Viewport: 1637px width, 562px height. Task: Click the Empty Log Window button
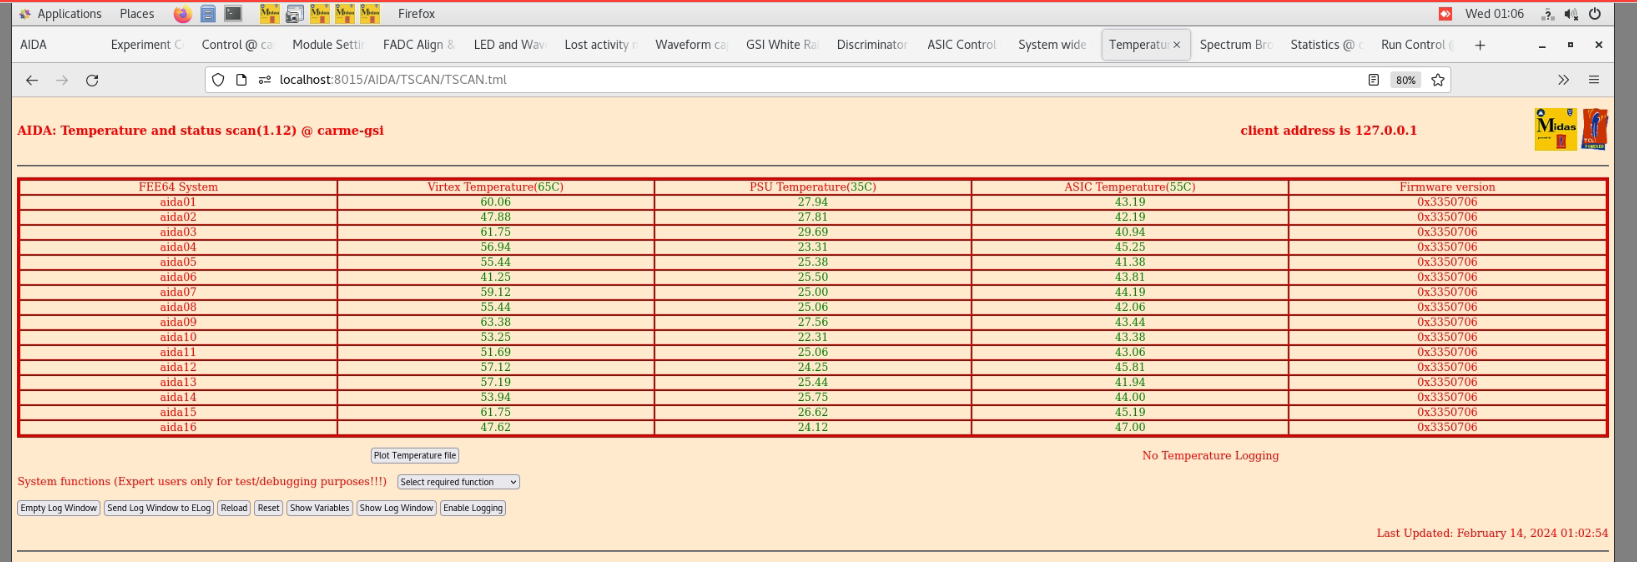click(x=59, y=508)
